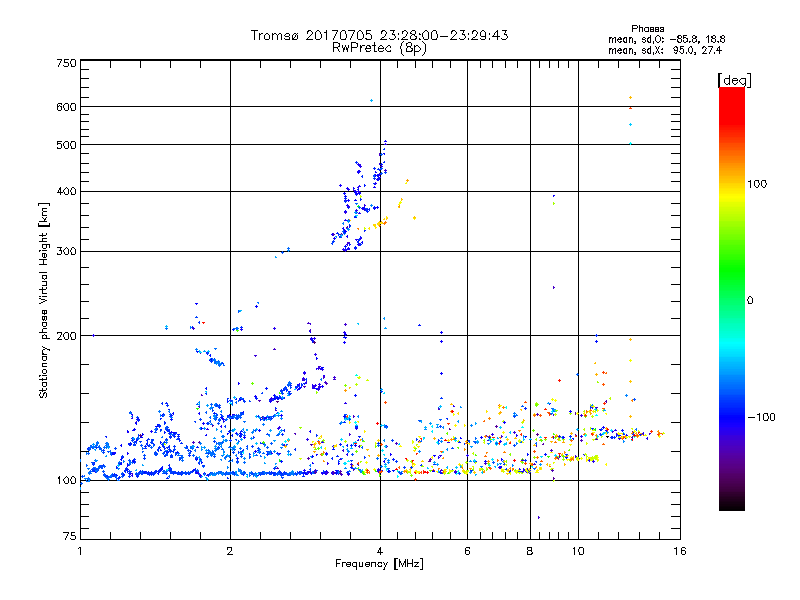Click the '100' y-axis tick label
800x600 pixels.
(66, 480)
